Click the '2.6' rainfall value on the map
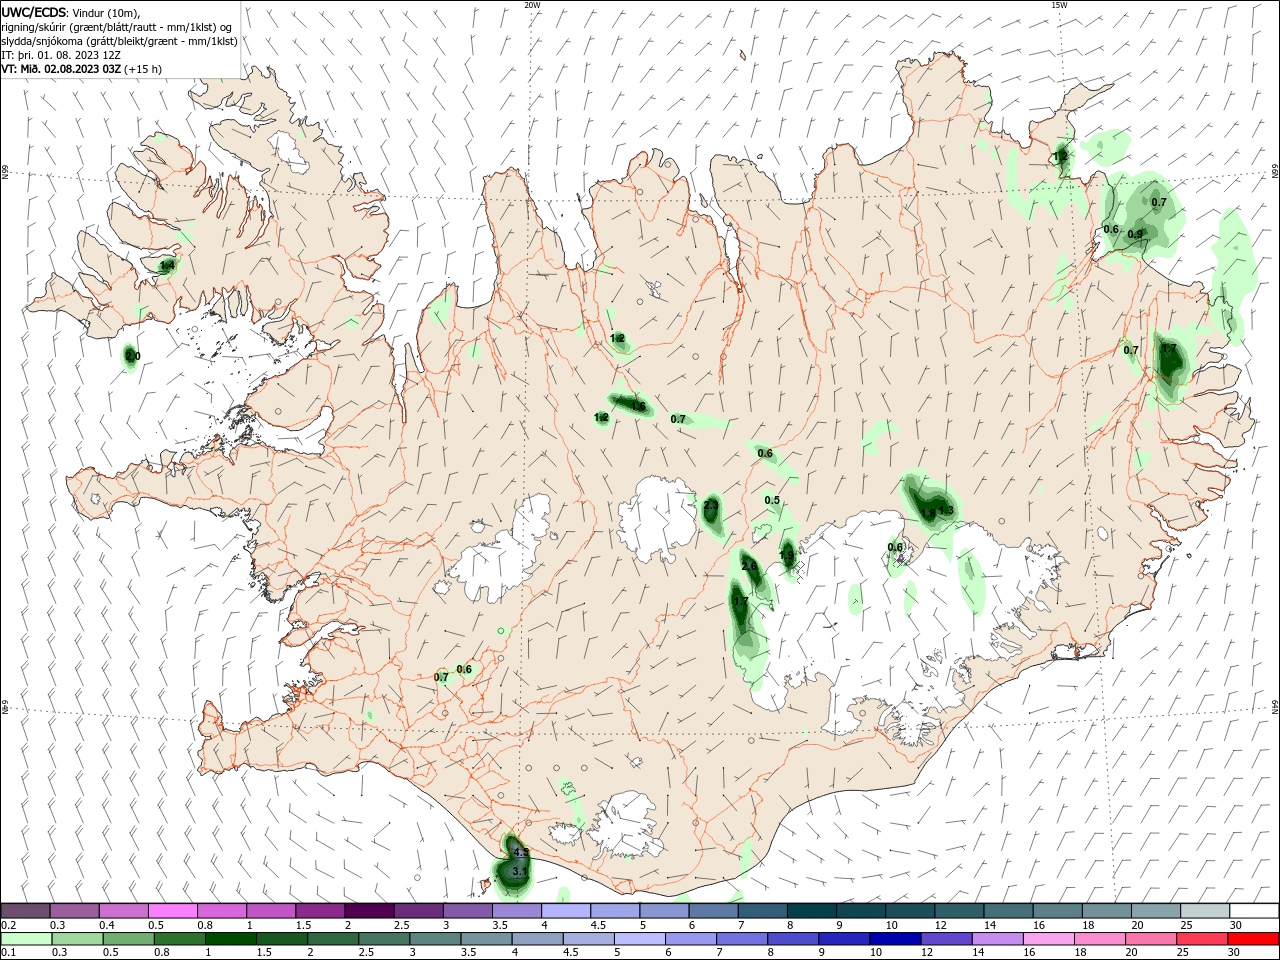Image resolution: width=1280 pixels, height=960 pixels. [749, 567]
